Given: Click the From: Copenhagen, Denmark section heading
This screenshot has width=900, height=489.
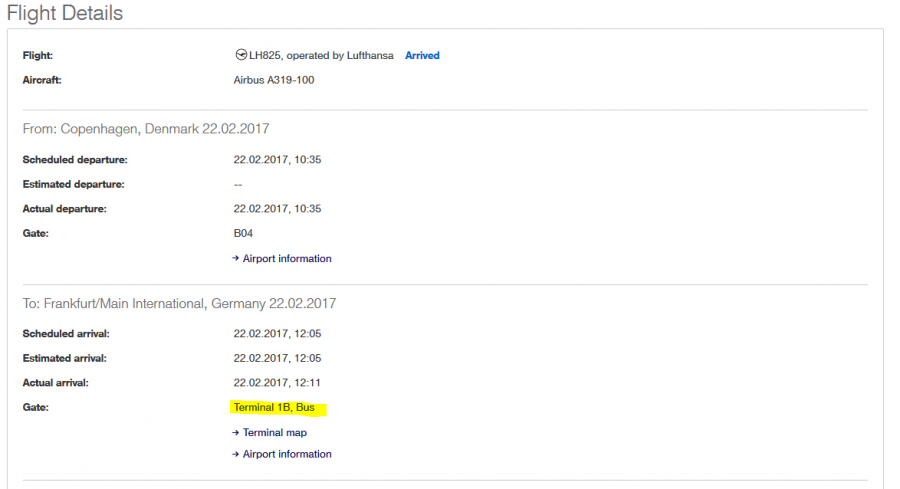Looking at the screenshot, I should [x=146, y=129].
